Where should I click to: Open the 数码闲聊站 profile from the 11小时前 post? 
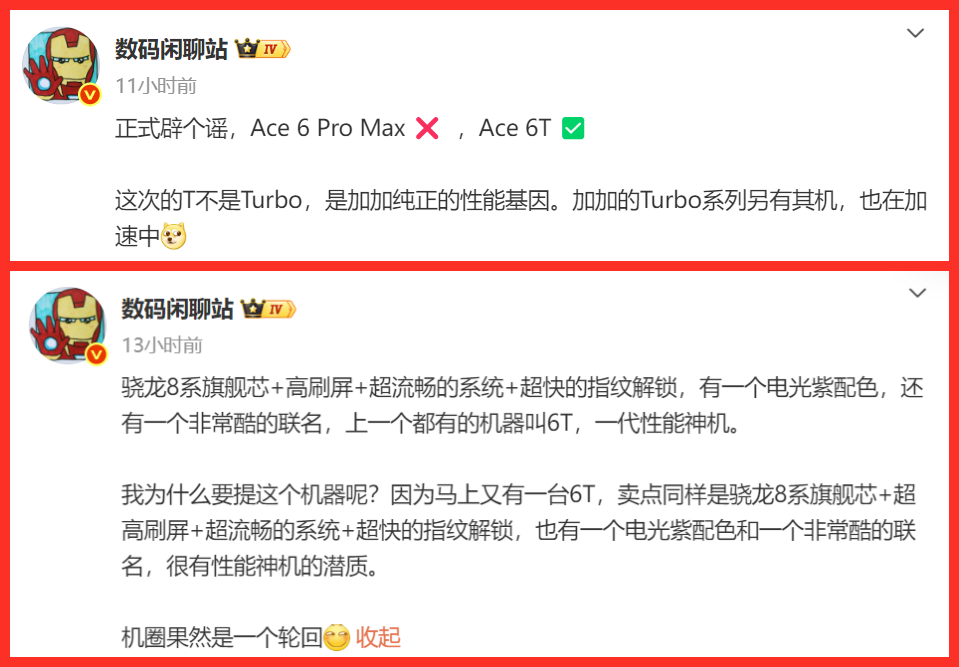pos(171,50)
